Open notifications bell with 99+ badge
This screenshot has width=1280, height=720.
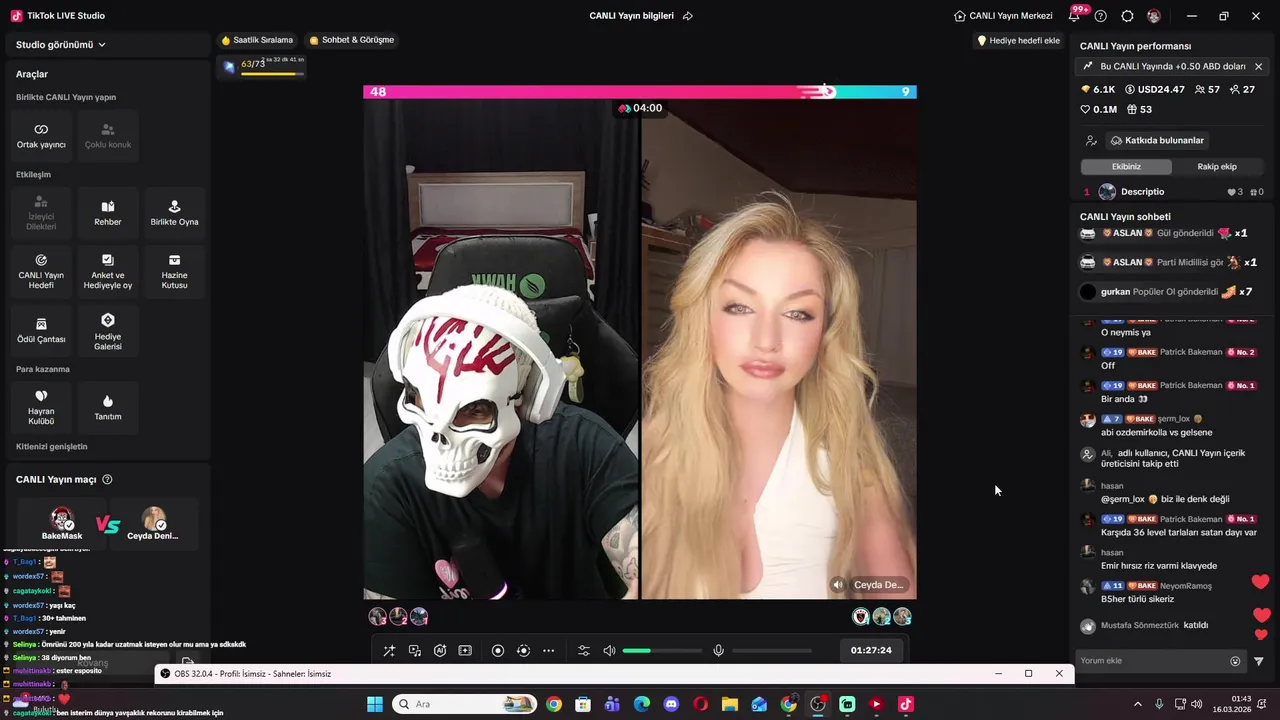[1076, 15]
